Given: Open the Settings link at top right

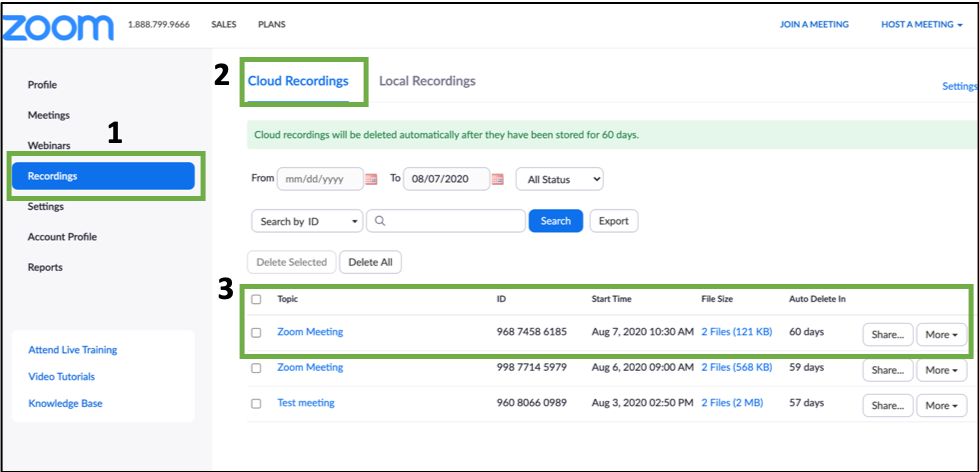Looking at the screenshot, I should (960, 86).
